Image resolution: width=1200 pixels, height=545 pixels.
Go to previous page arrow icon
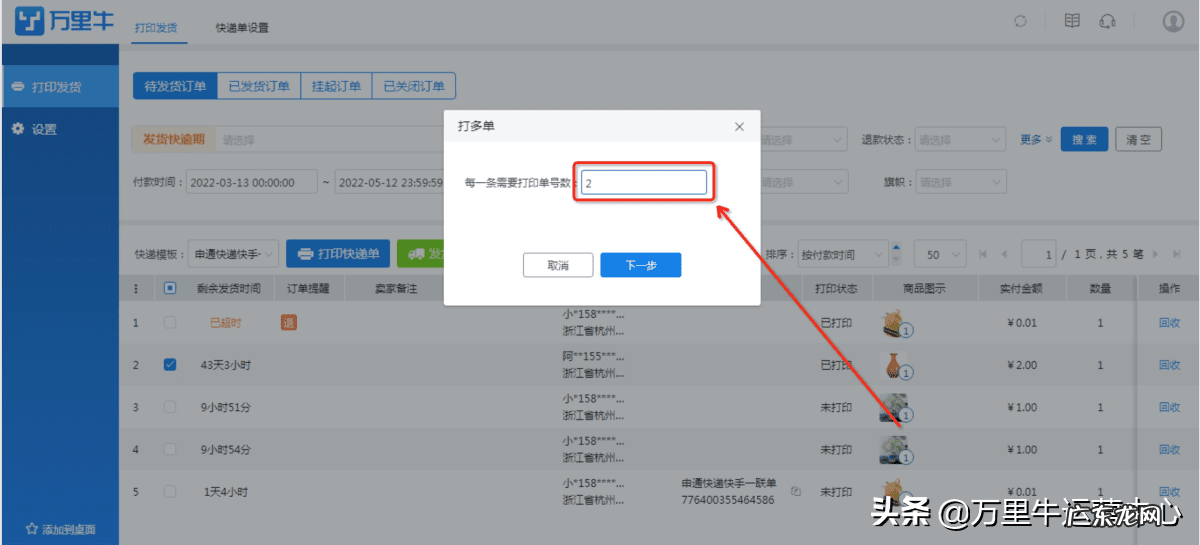[1004, 254]
